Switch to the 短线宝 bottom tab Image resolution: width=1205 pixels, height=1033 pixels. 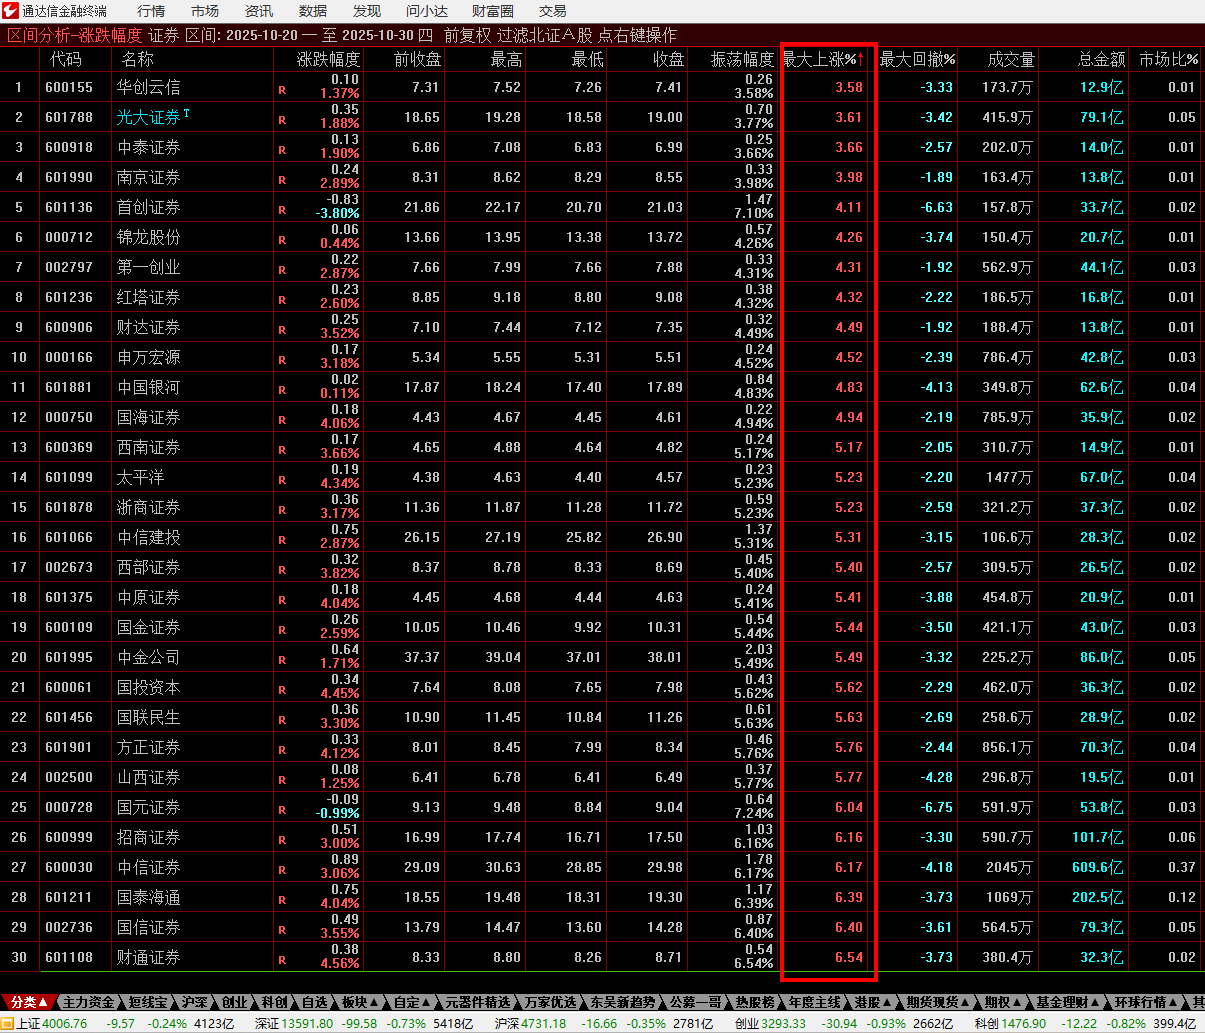click(148, 1002)
